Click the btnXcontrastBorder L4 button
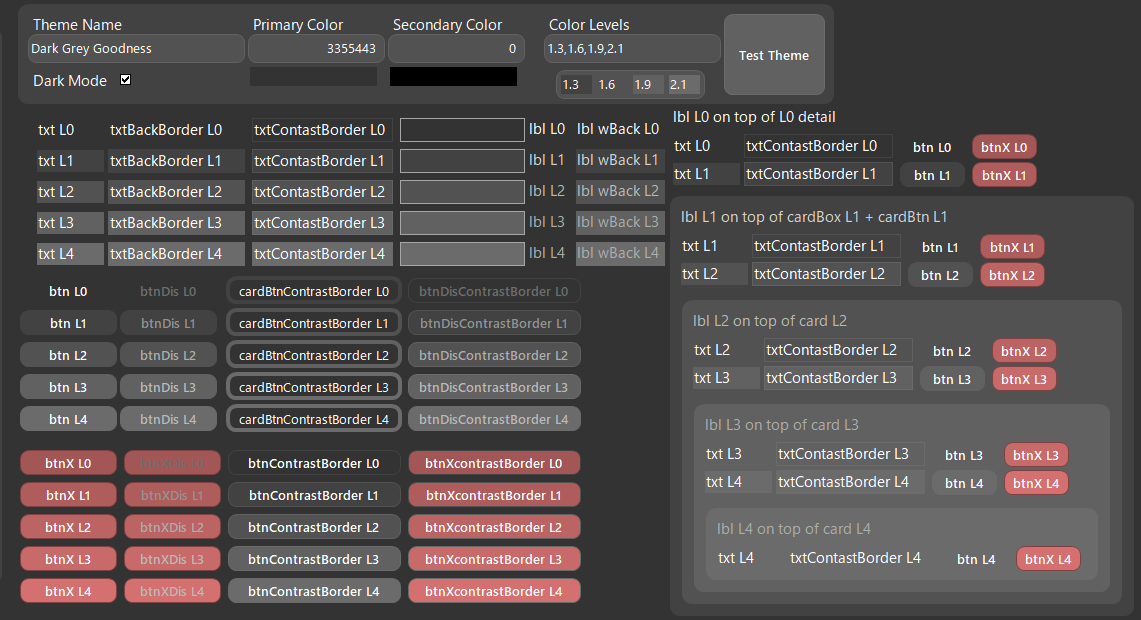The image size is (1141, 620). (494, 591)
